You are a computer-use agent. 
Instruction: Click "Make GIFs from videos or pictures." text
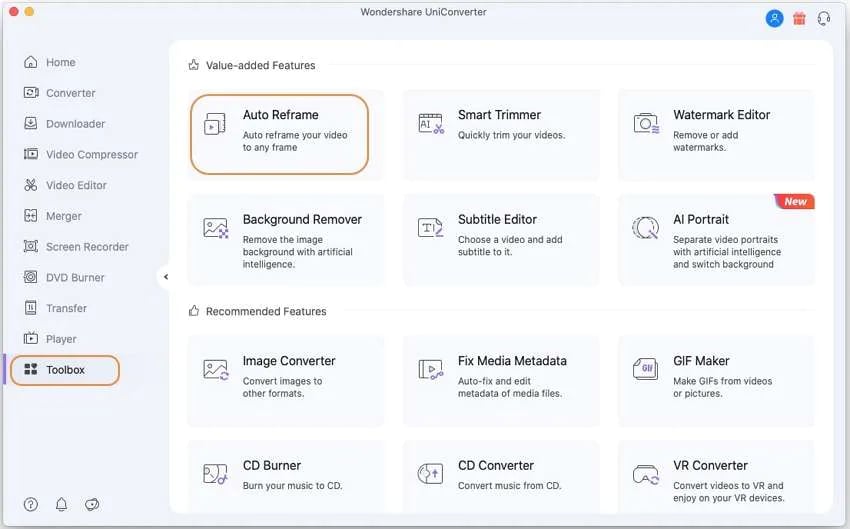[x=723, y=388]
